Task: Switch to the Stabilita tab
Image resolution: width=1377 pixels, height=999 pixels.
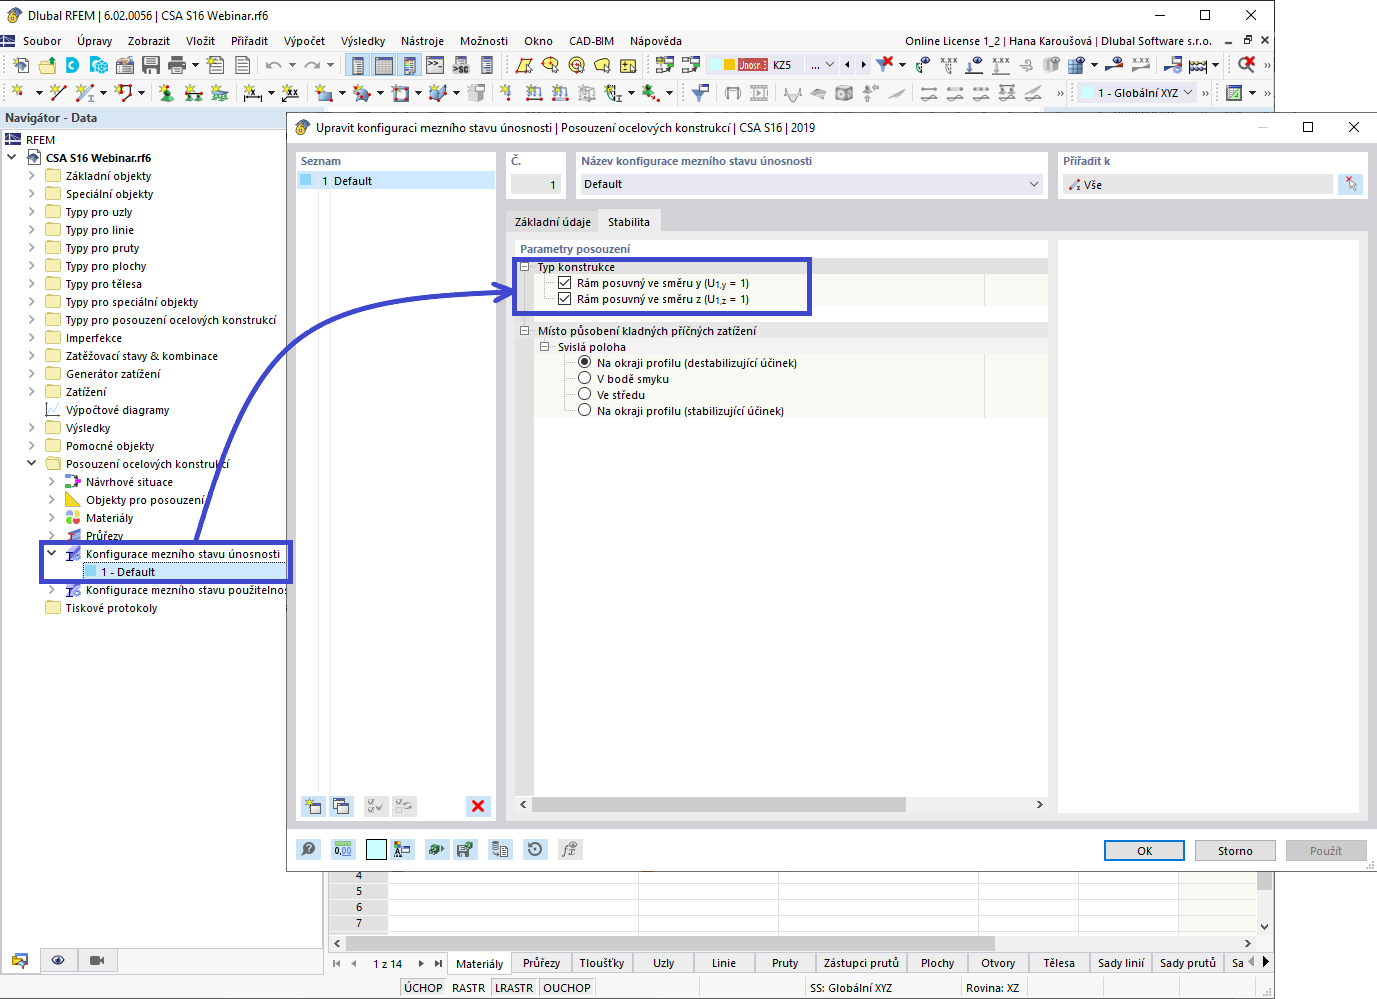Action: tap(629, 222)
